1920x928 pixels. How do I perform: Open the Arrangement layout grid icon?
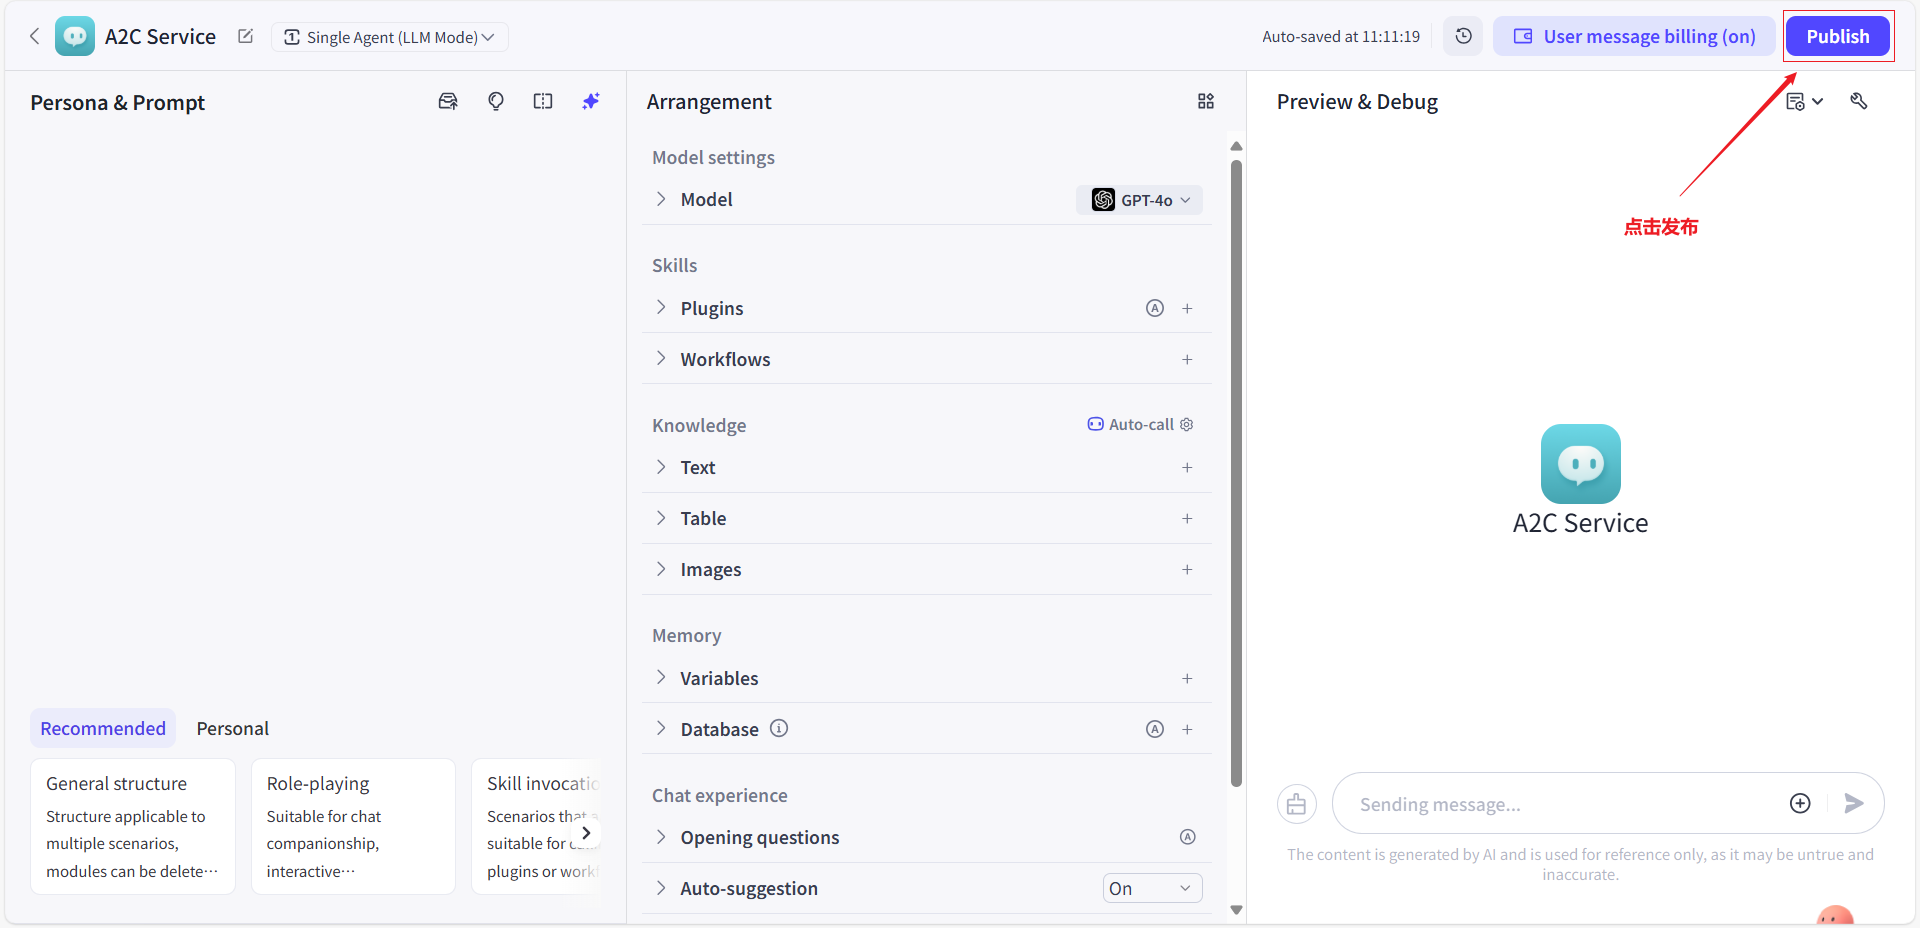click(1206, 102)
